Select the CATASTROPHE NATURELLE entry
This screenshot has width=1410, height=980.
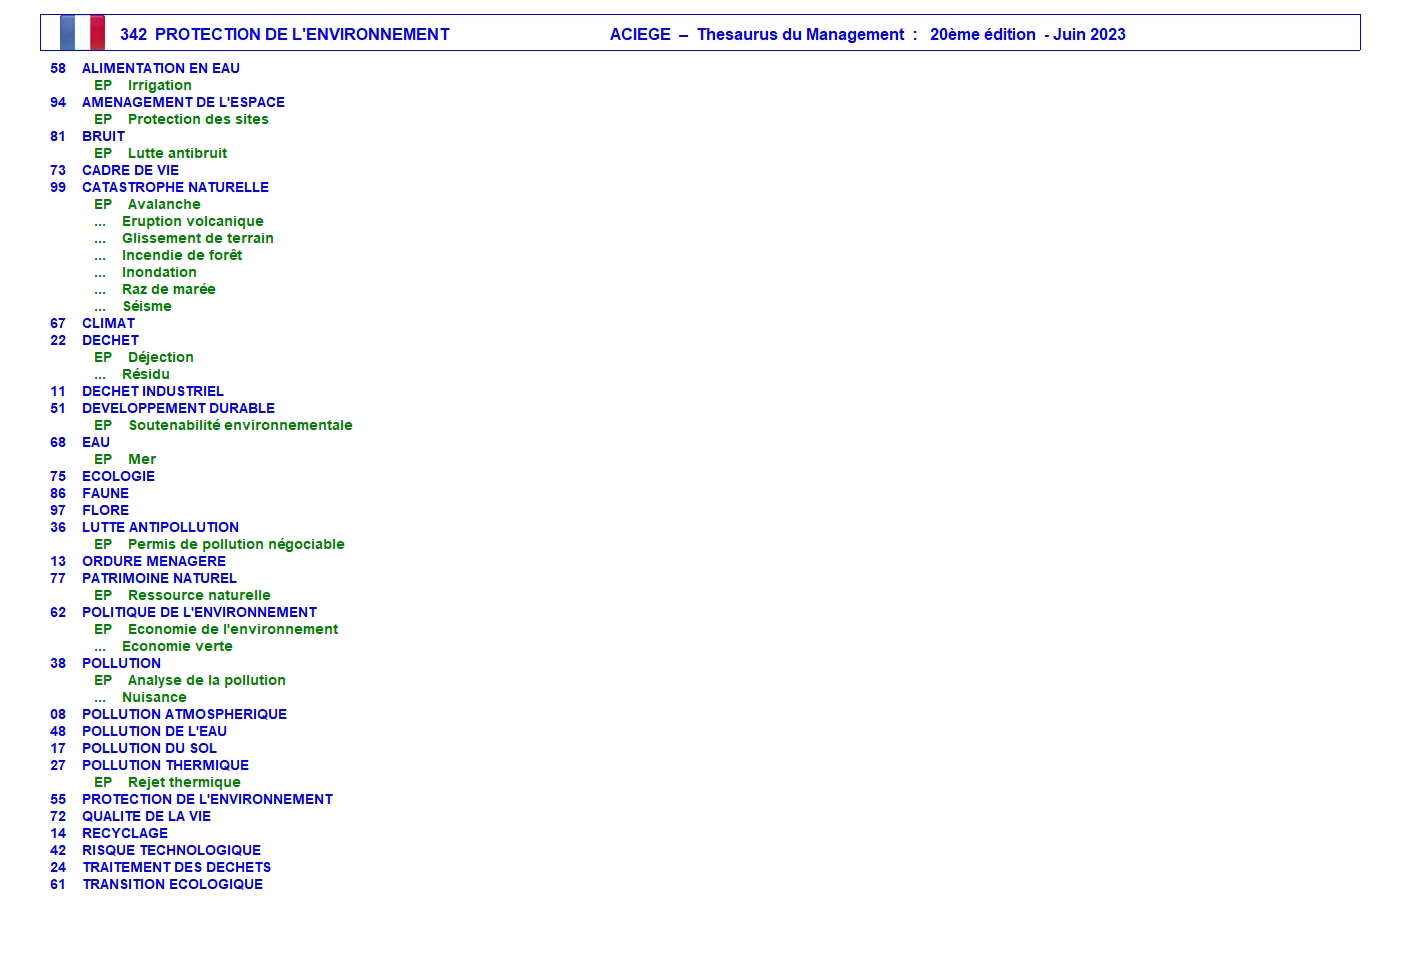pos(175,187)
